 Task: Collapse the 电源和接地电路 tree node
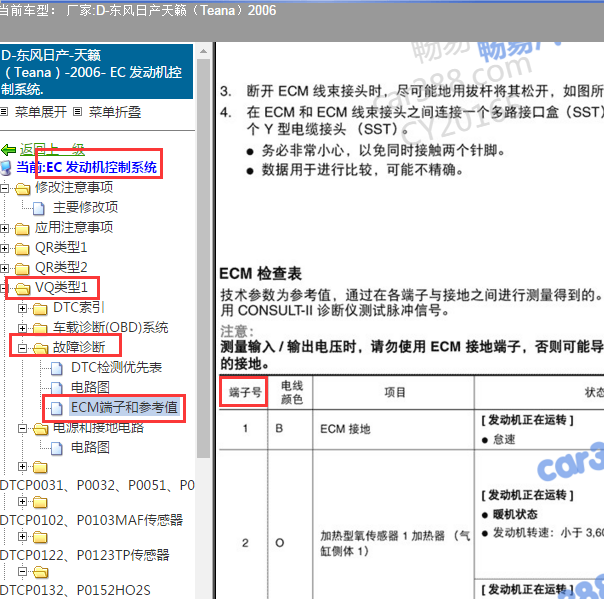click(22, 428)
